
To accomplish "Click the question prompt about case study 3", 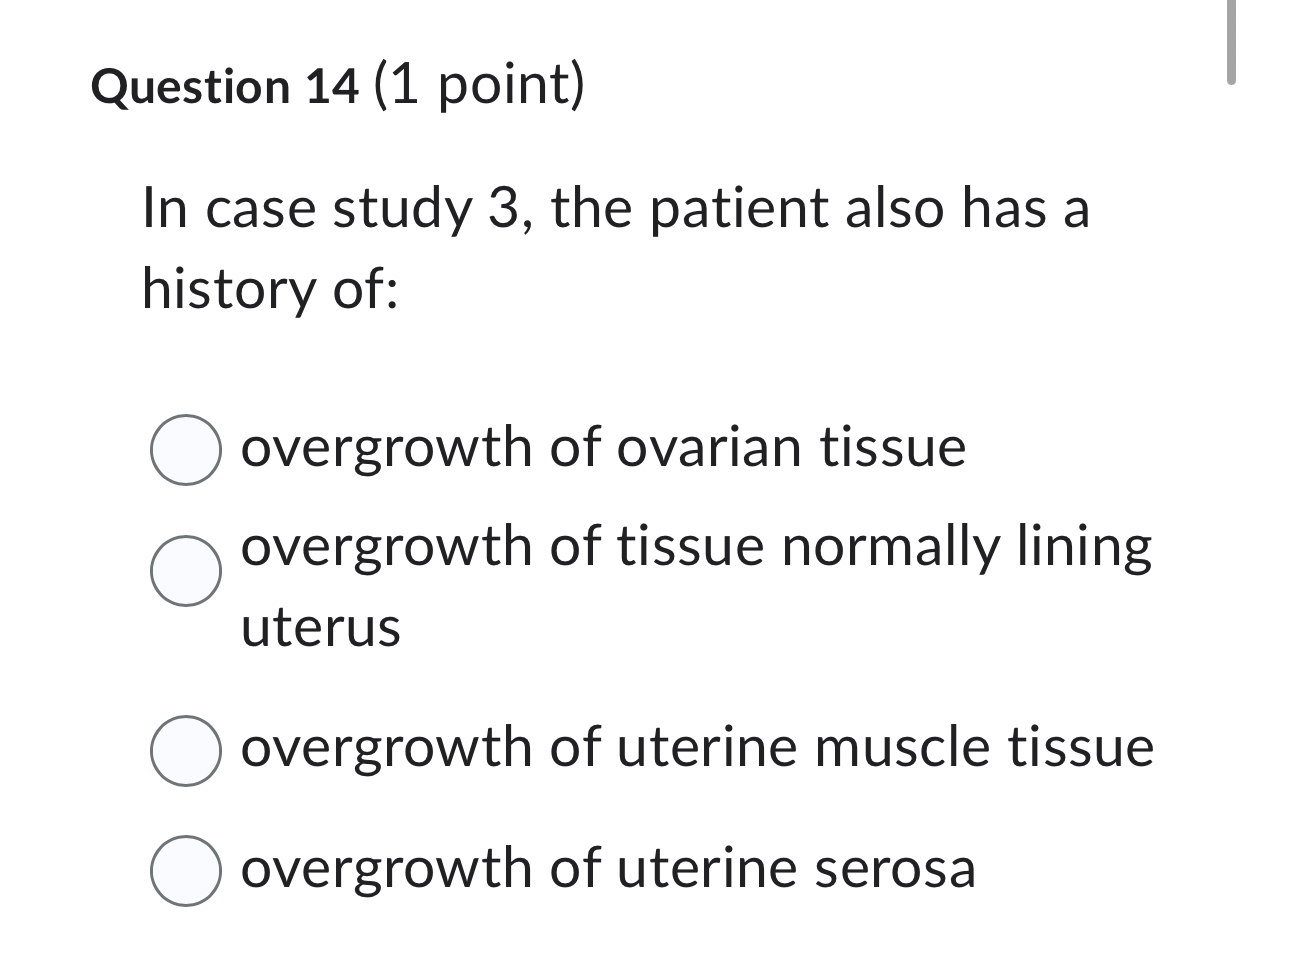I will point(615,209).
